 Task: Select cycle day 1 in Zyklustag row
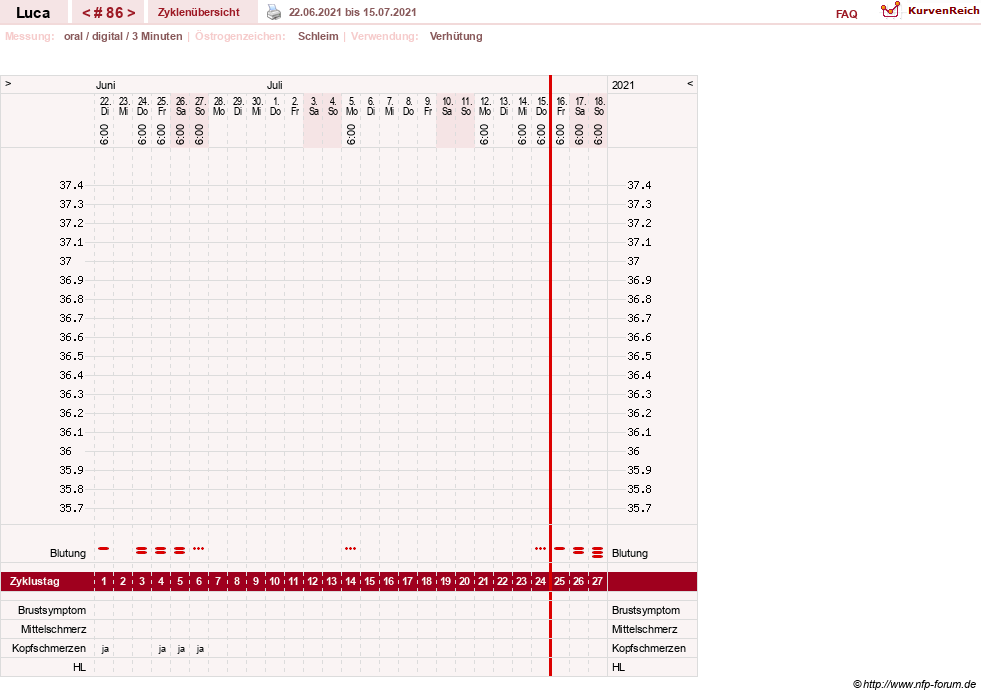pos(104,581)
